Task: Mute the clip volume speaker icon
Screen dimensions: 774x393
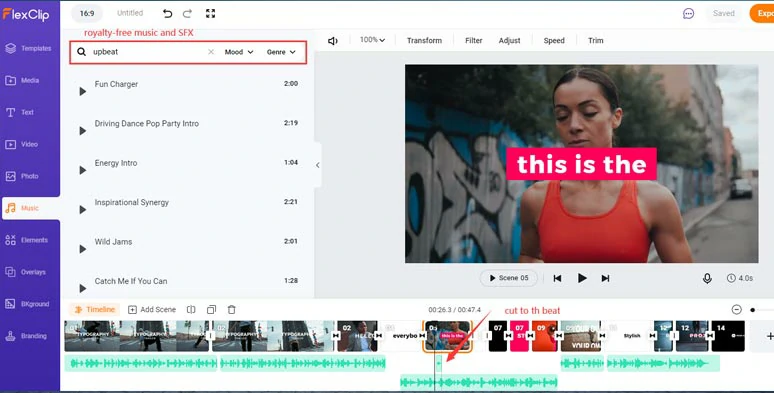Action: [333, 41]
